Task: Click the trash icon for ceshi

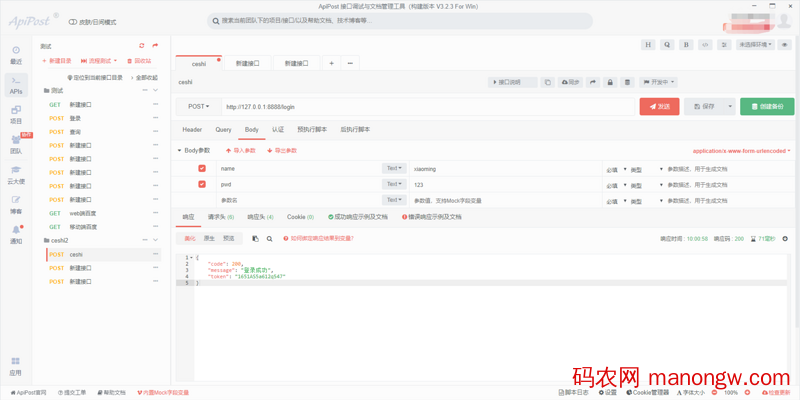Action: [x=628, y=82]
